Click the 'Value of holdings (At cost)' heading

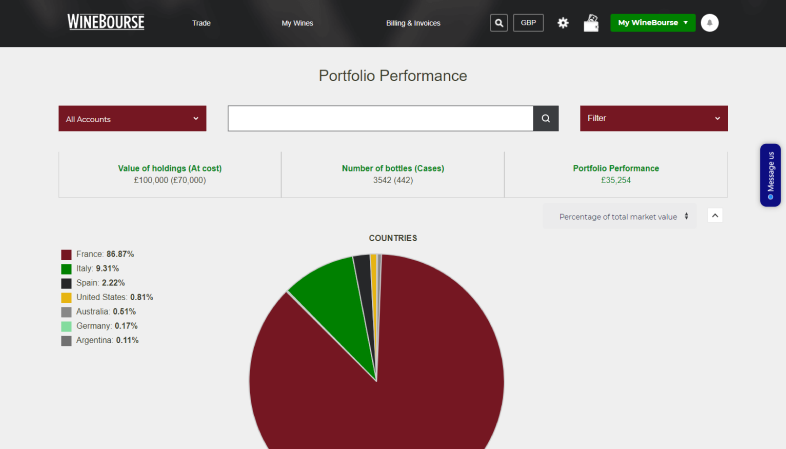click(170, 168)
